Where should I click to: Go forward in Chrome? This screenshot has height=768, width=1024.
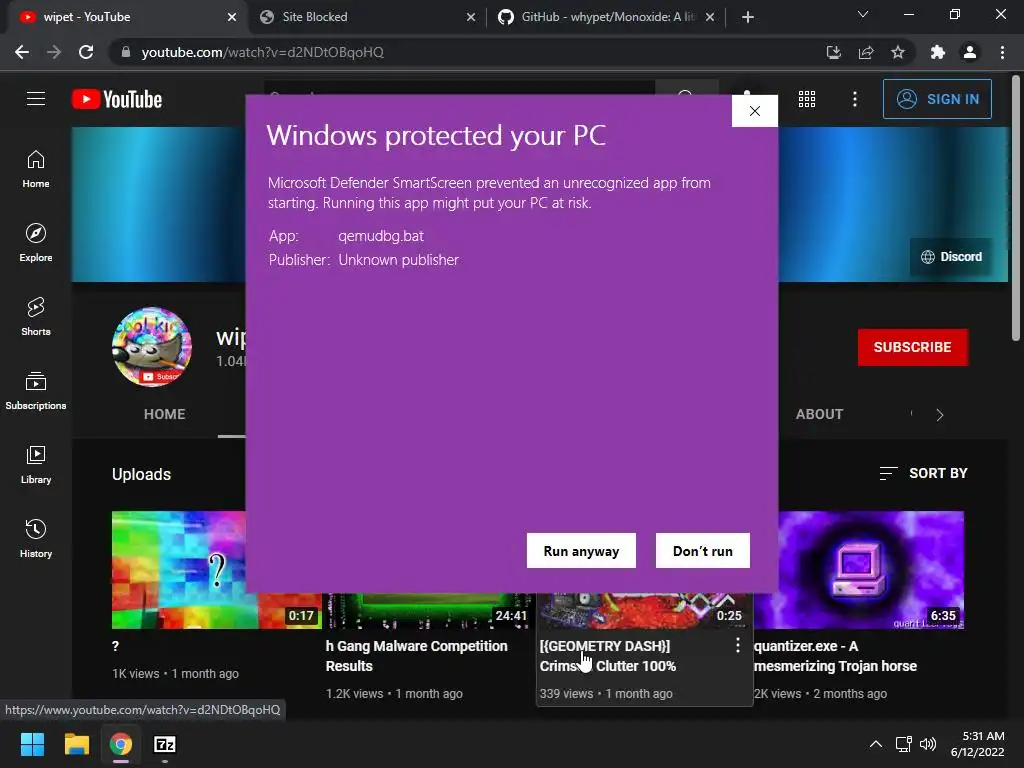point(54,52)
